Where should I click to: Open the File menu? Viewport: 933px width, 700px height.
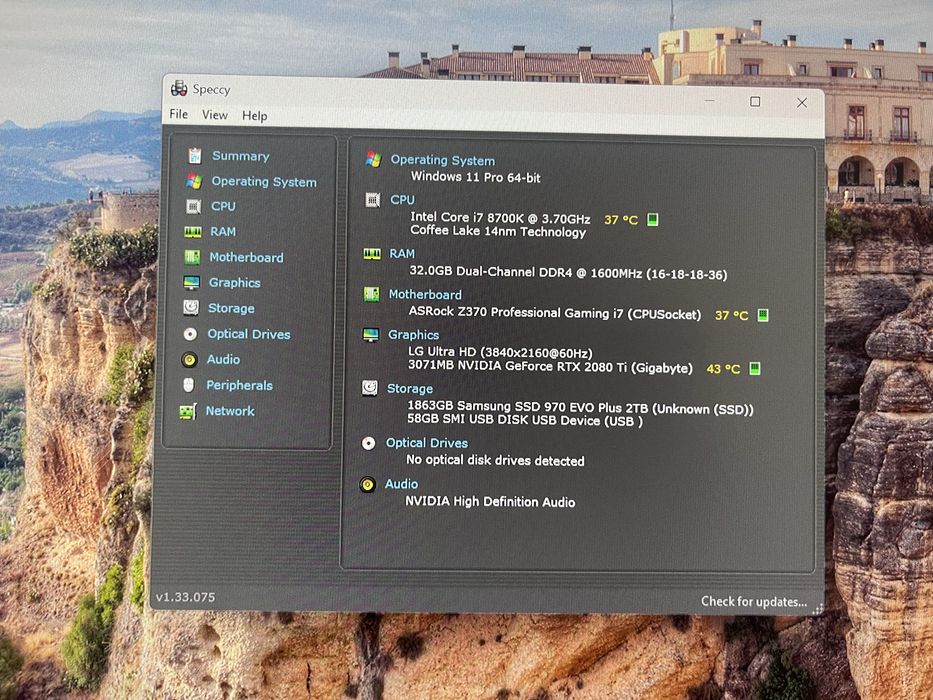pyautogui.click(x=179, y=114)
